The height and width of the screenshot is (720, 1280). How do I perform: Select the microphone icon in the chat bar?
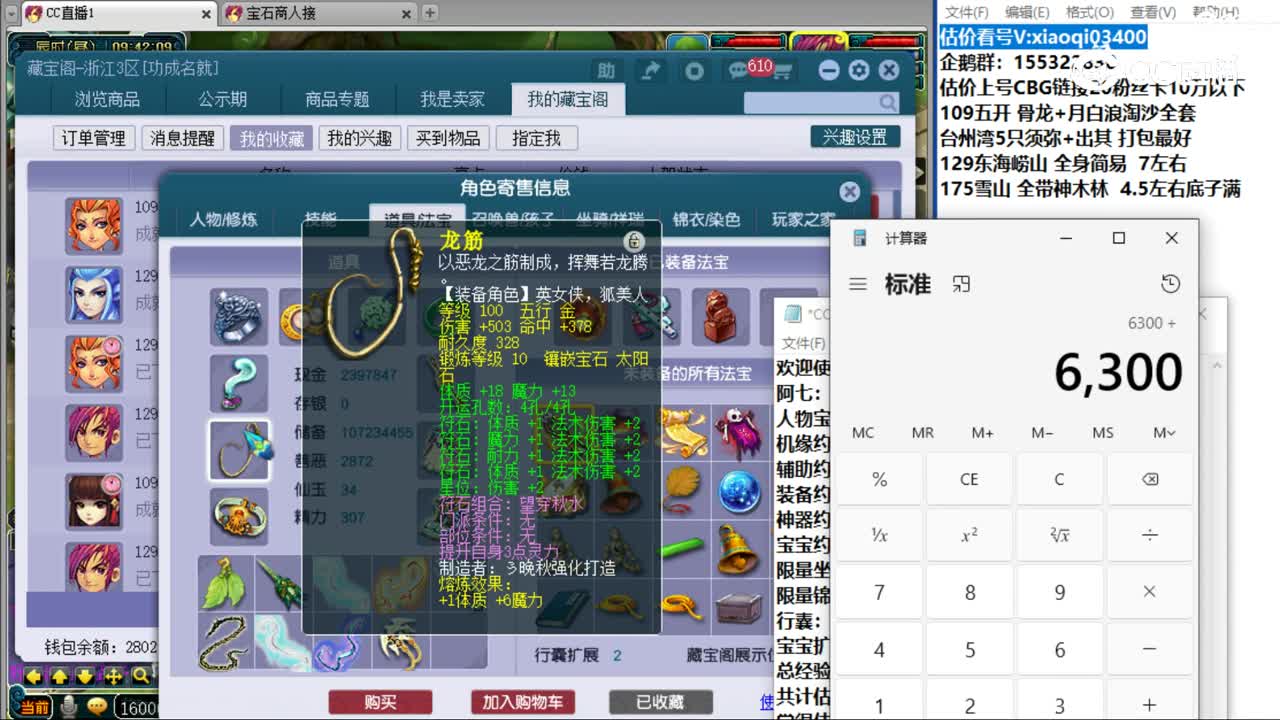[67, 706]
